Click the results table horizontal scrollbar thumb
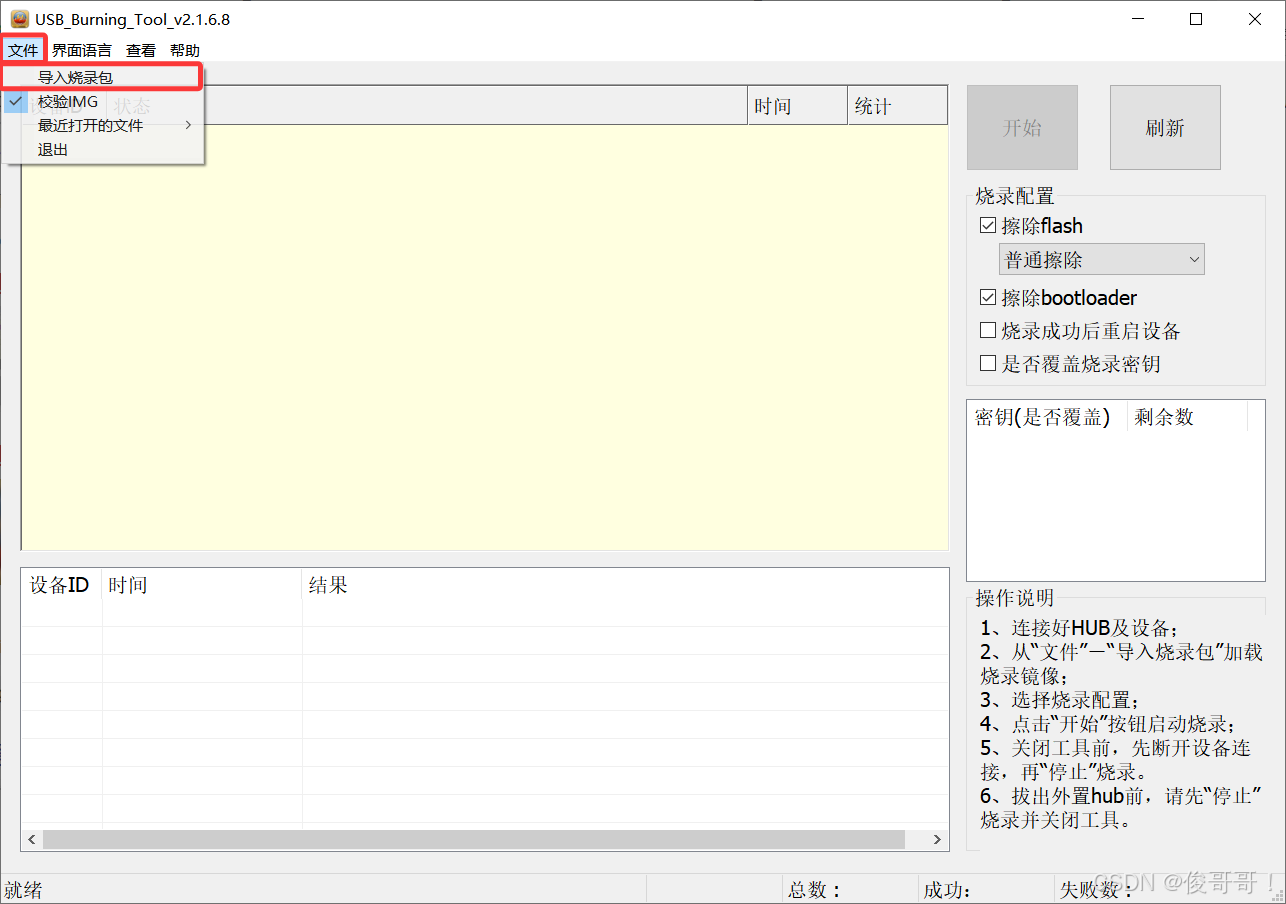 (473, 839)
